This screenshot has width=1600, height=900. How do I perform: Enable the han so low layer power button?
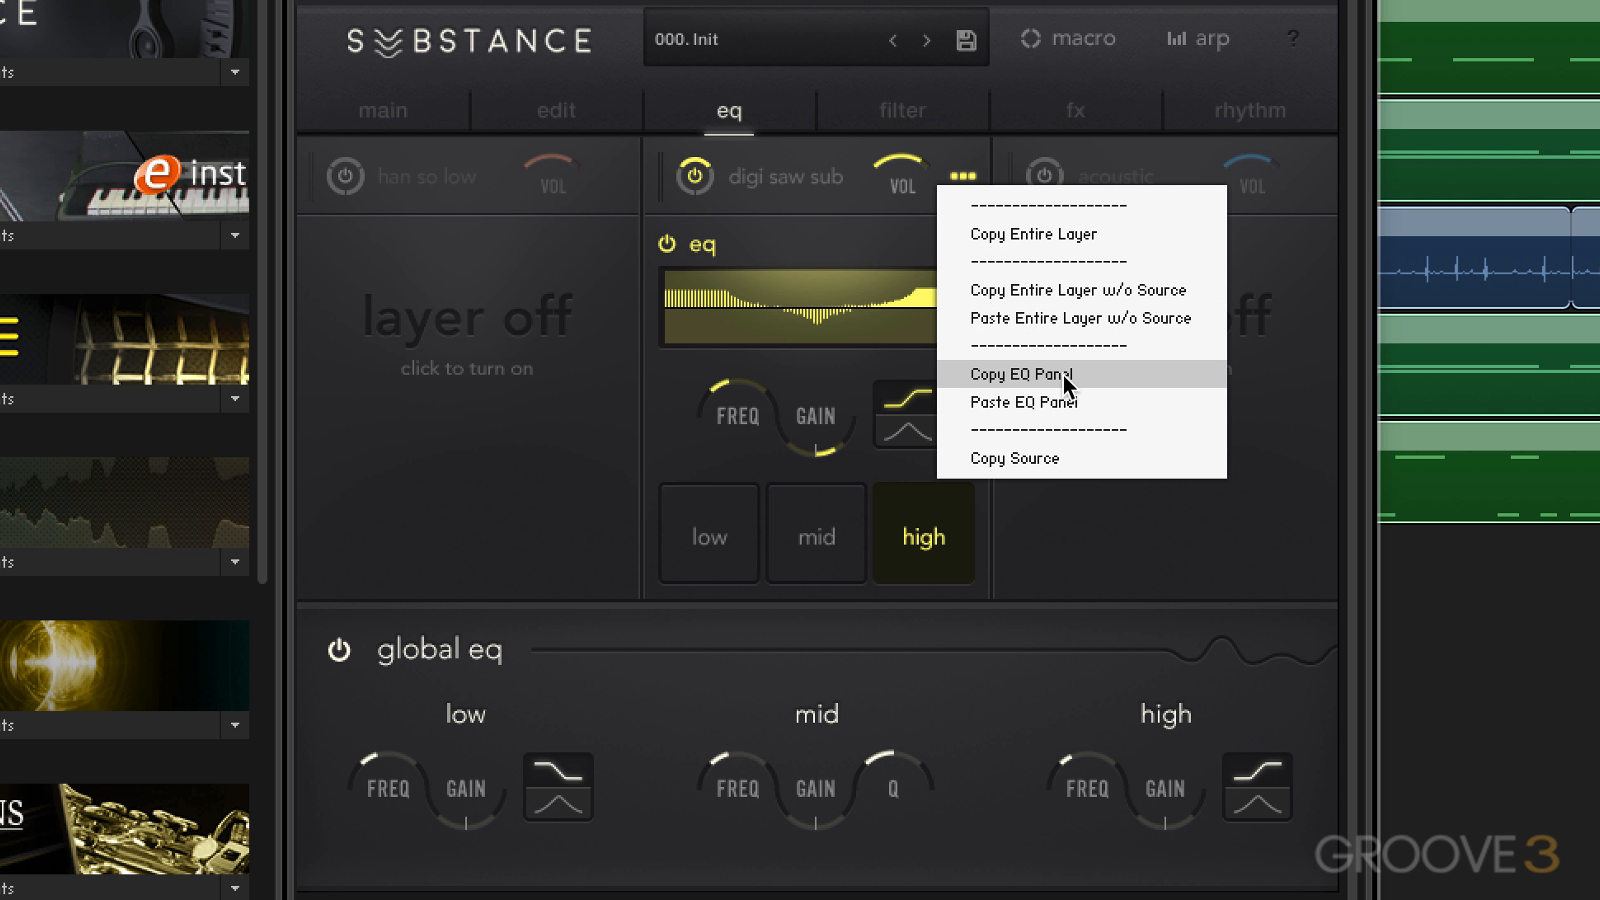pyautogui.click(x=345, y=177)
